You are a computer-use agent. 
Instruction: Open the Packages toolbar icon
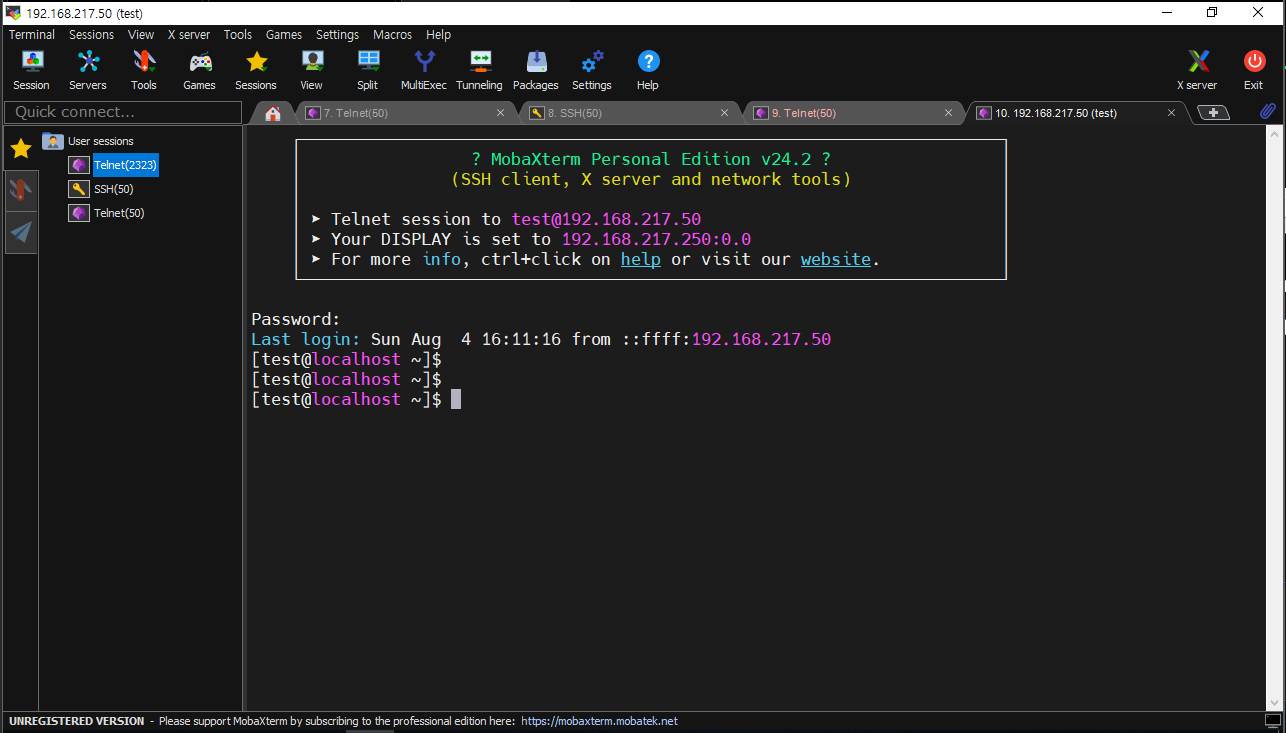tap(536, 71)
